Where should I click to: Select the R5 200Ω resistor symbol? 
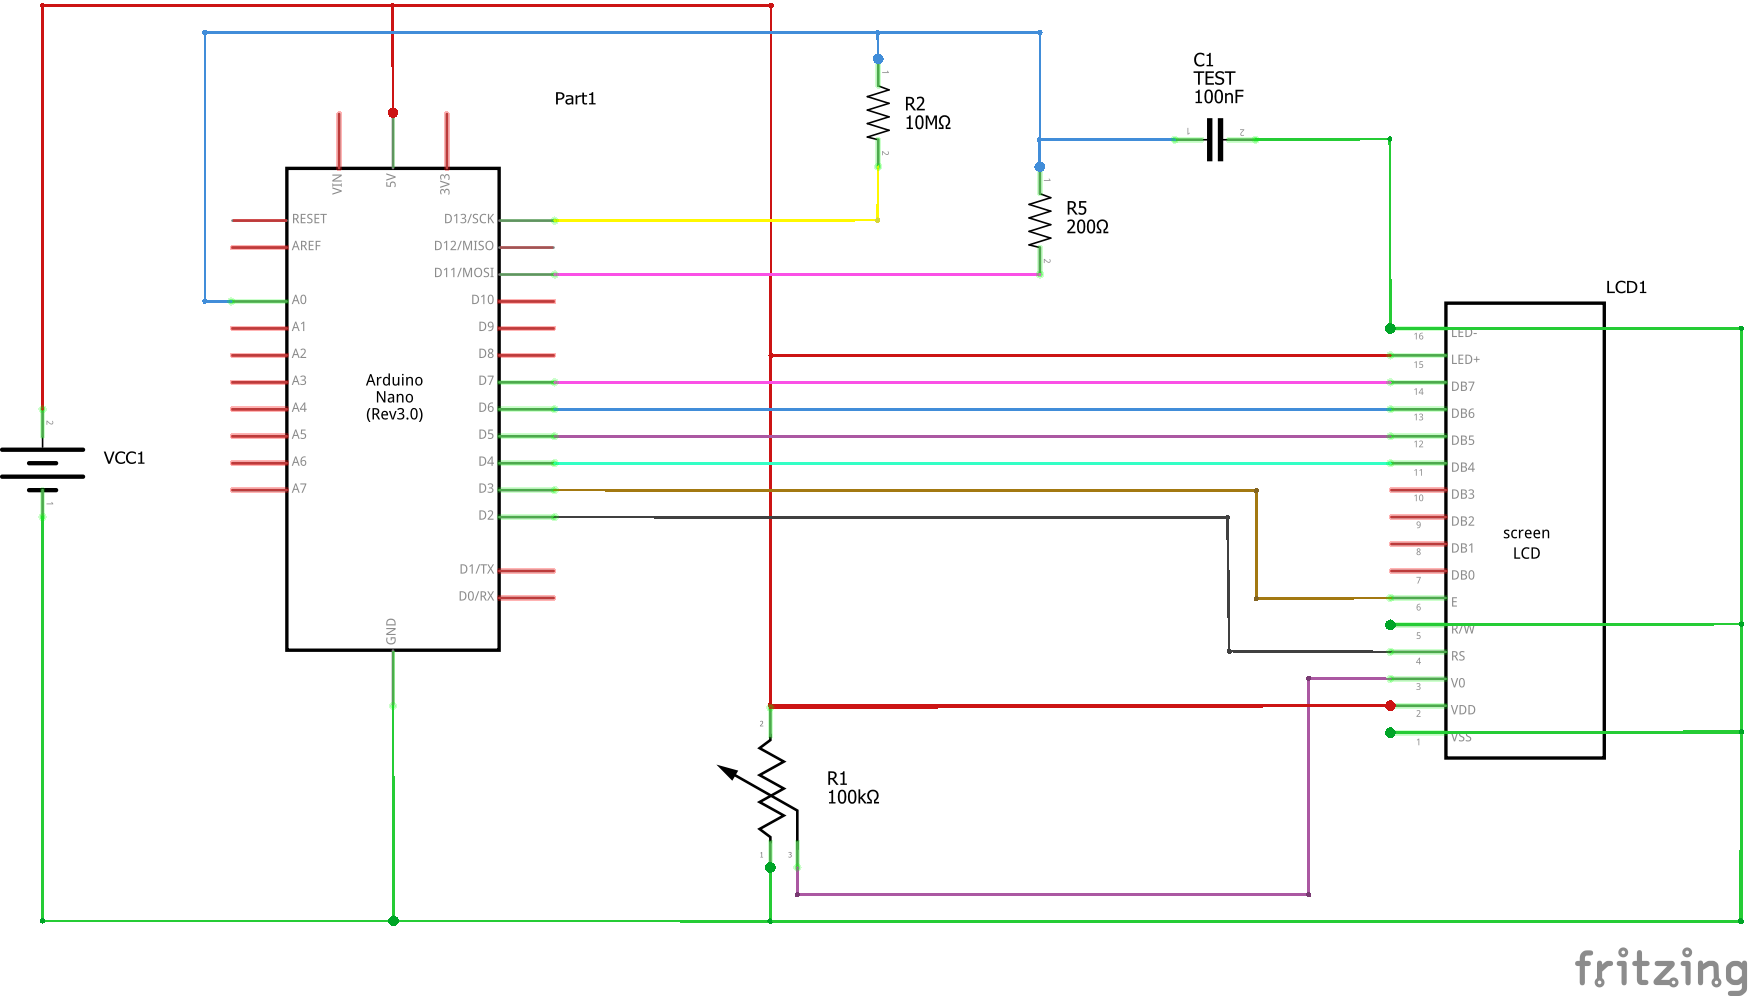pos(1040,222)
